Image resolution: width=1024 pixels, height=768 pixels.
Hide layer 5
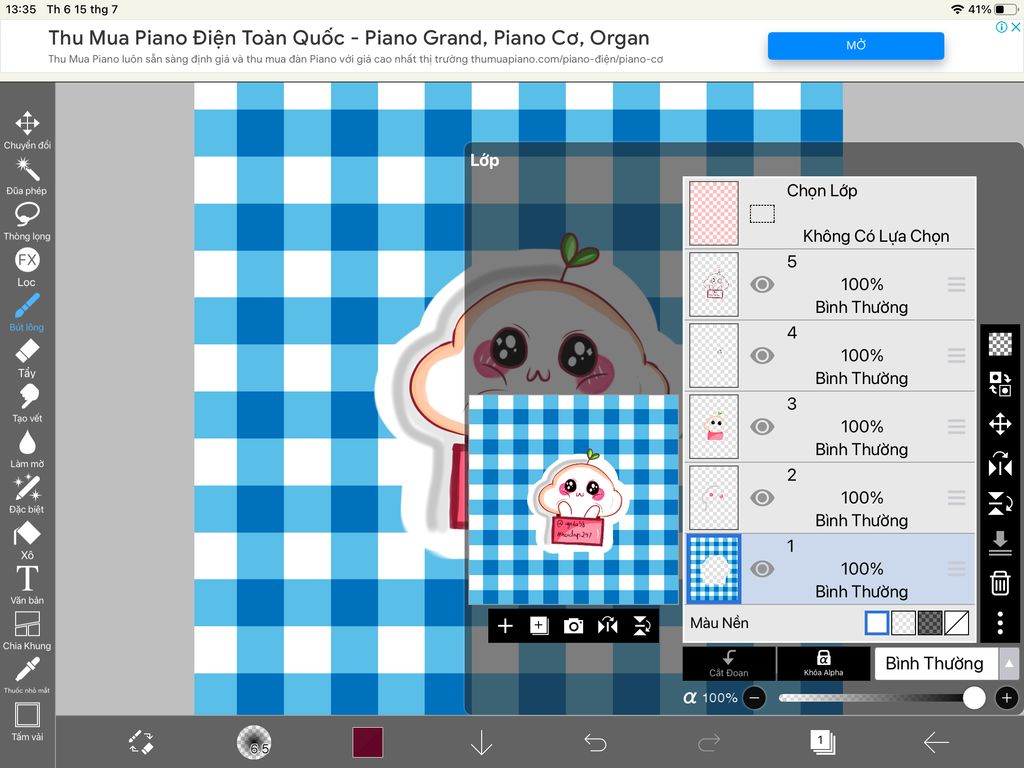coord(762,285)
